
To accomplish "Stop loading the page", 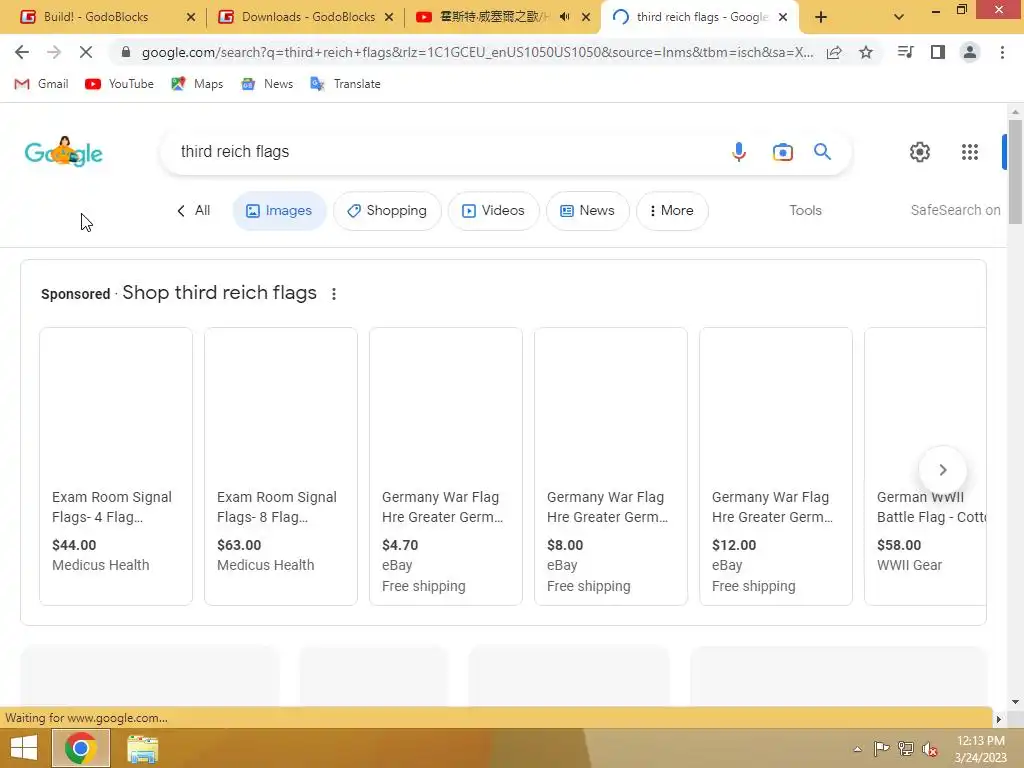I will pos(86,52).
